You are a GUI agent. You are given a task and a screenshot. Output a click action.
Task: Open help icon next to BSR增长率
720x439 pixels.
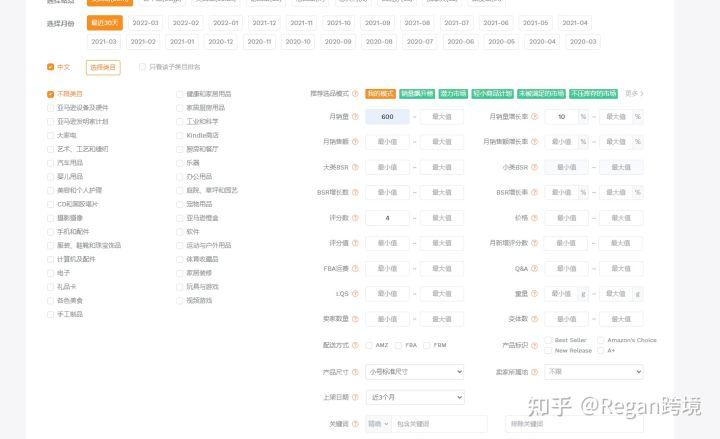534,192
